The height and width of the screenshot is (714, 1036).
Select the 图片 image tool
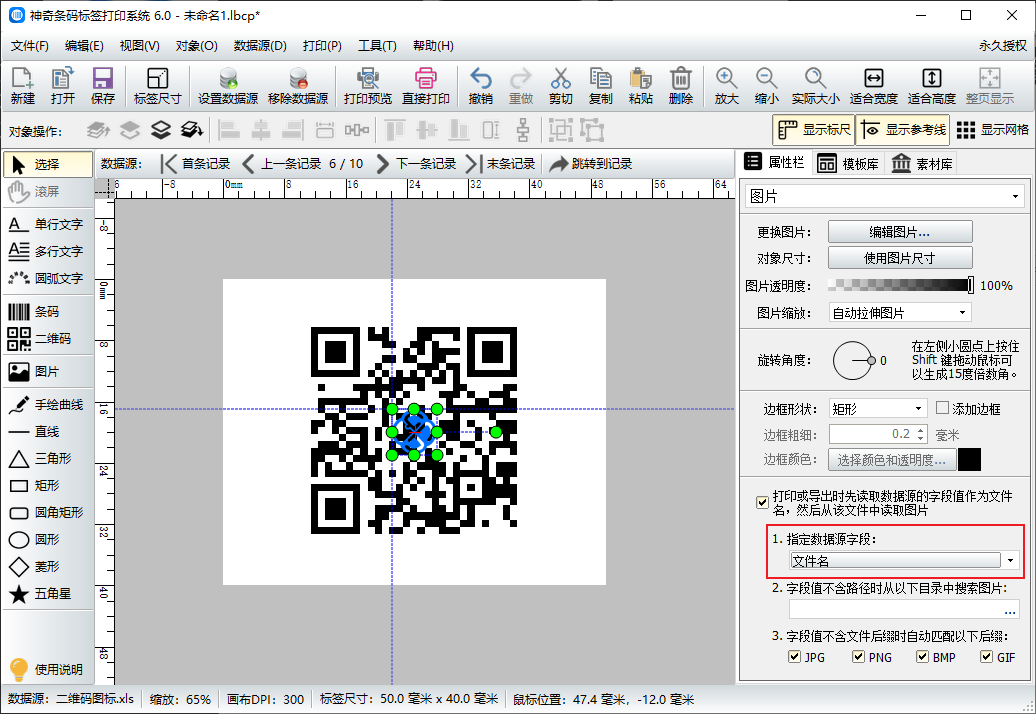(x=47, y=372)
